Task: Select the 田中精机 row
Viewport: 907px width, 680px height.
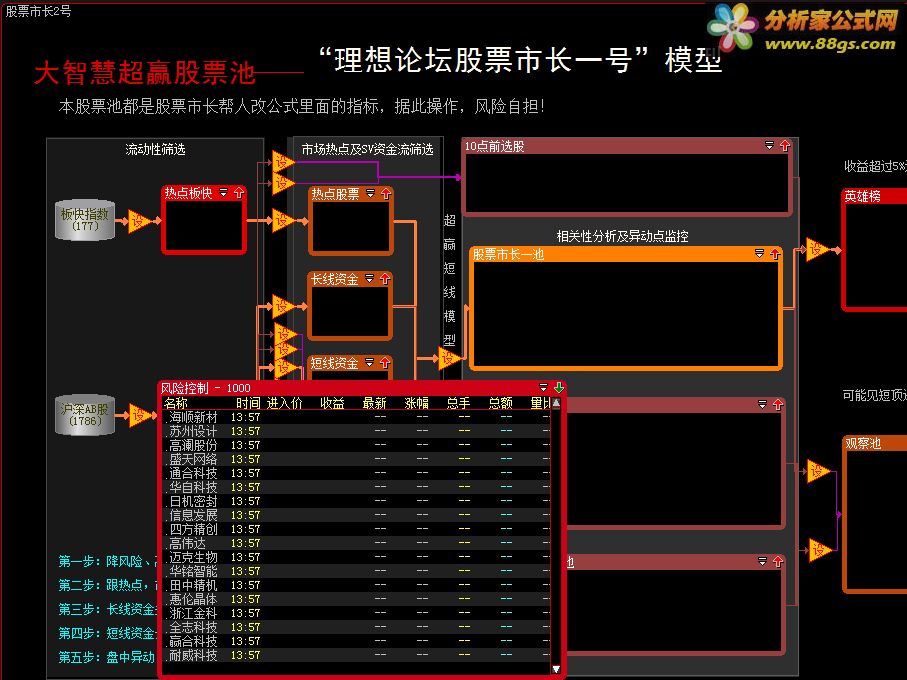Action: coord(357,585)
